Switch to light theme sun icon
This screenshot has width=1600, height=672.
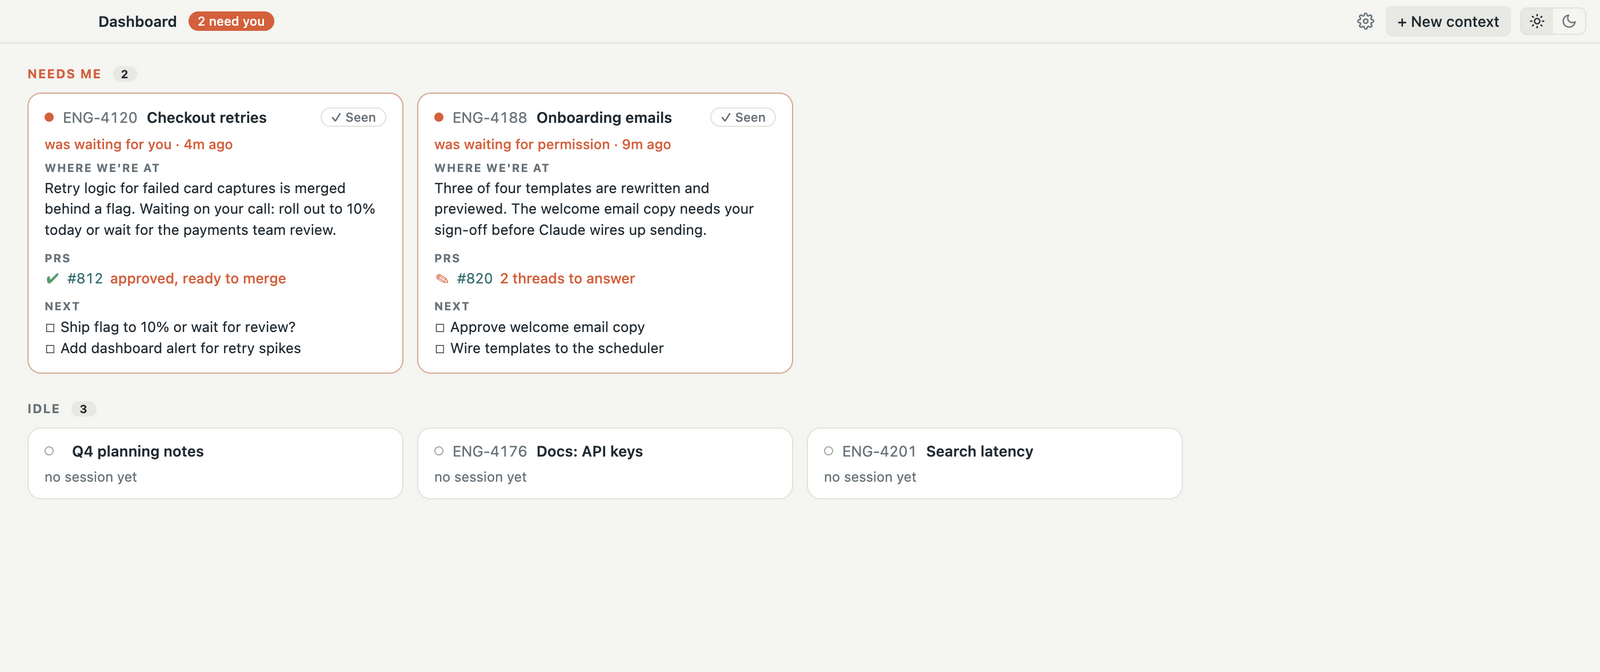pyautogui.click(x=1537, y=21)
